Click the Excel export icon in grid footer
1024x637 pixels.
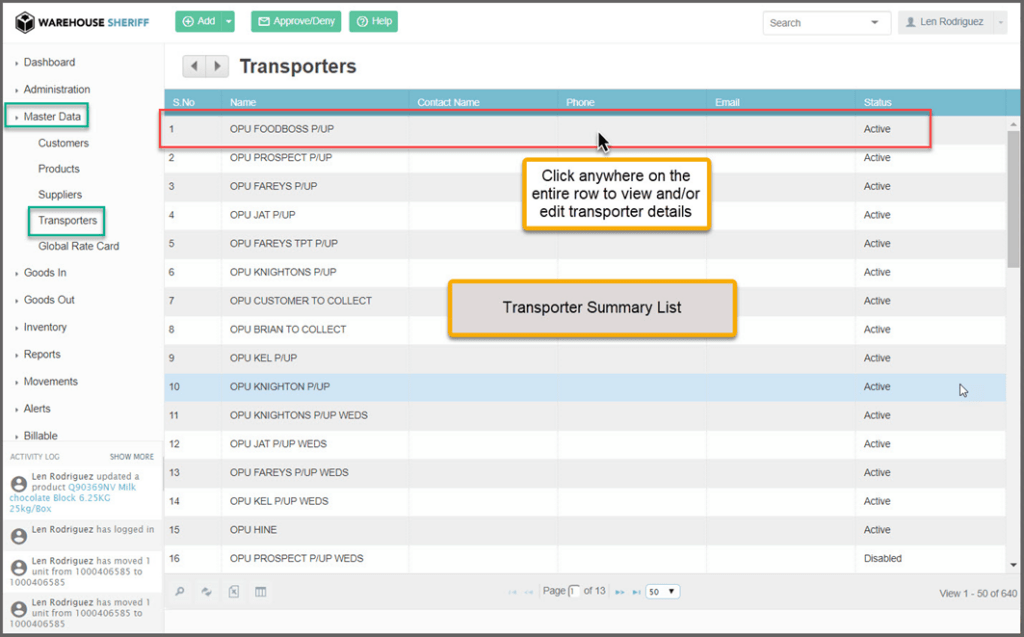pyautogui.click(x=234, y=591)
